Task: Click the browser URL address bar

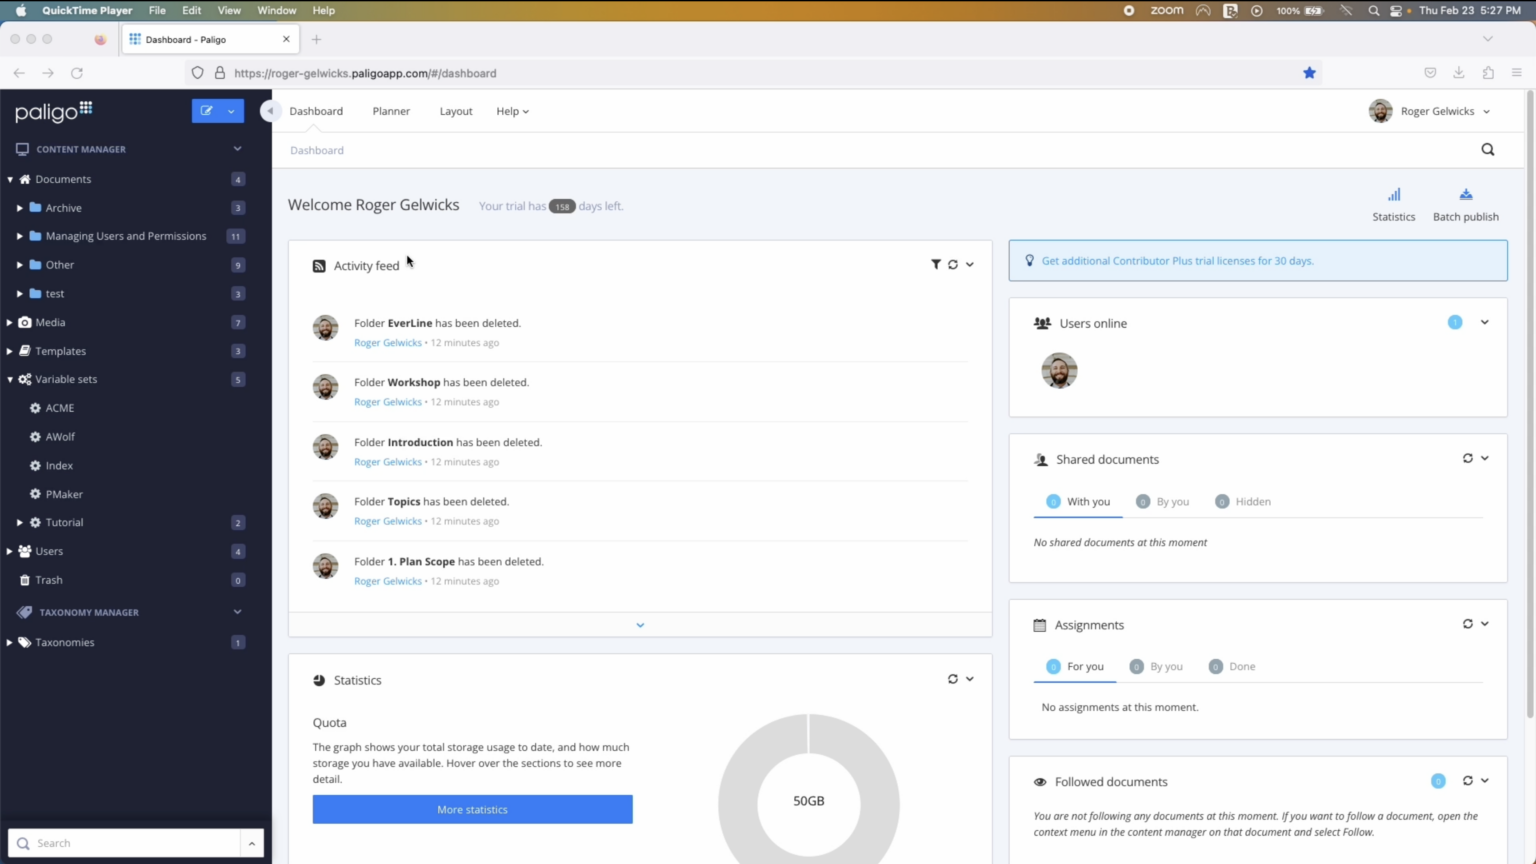Action: [x=755, y=73]
